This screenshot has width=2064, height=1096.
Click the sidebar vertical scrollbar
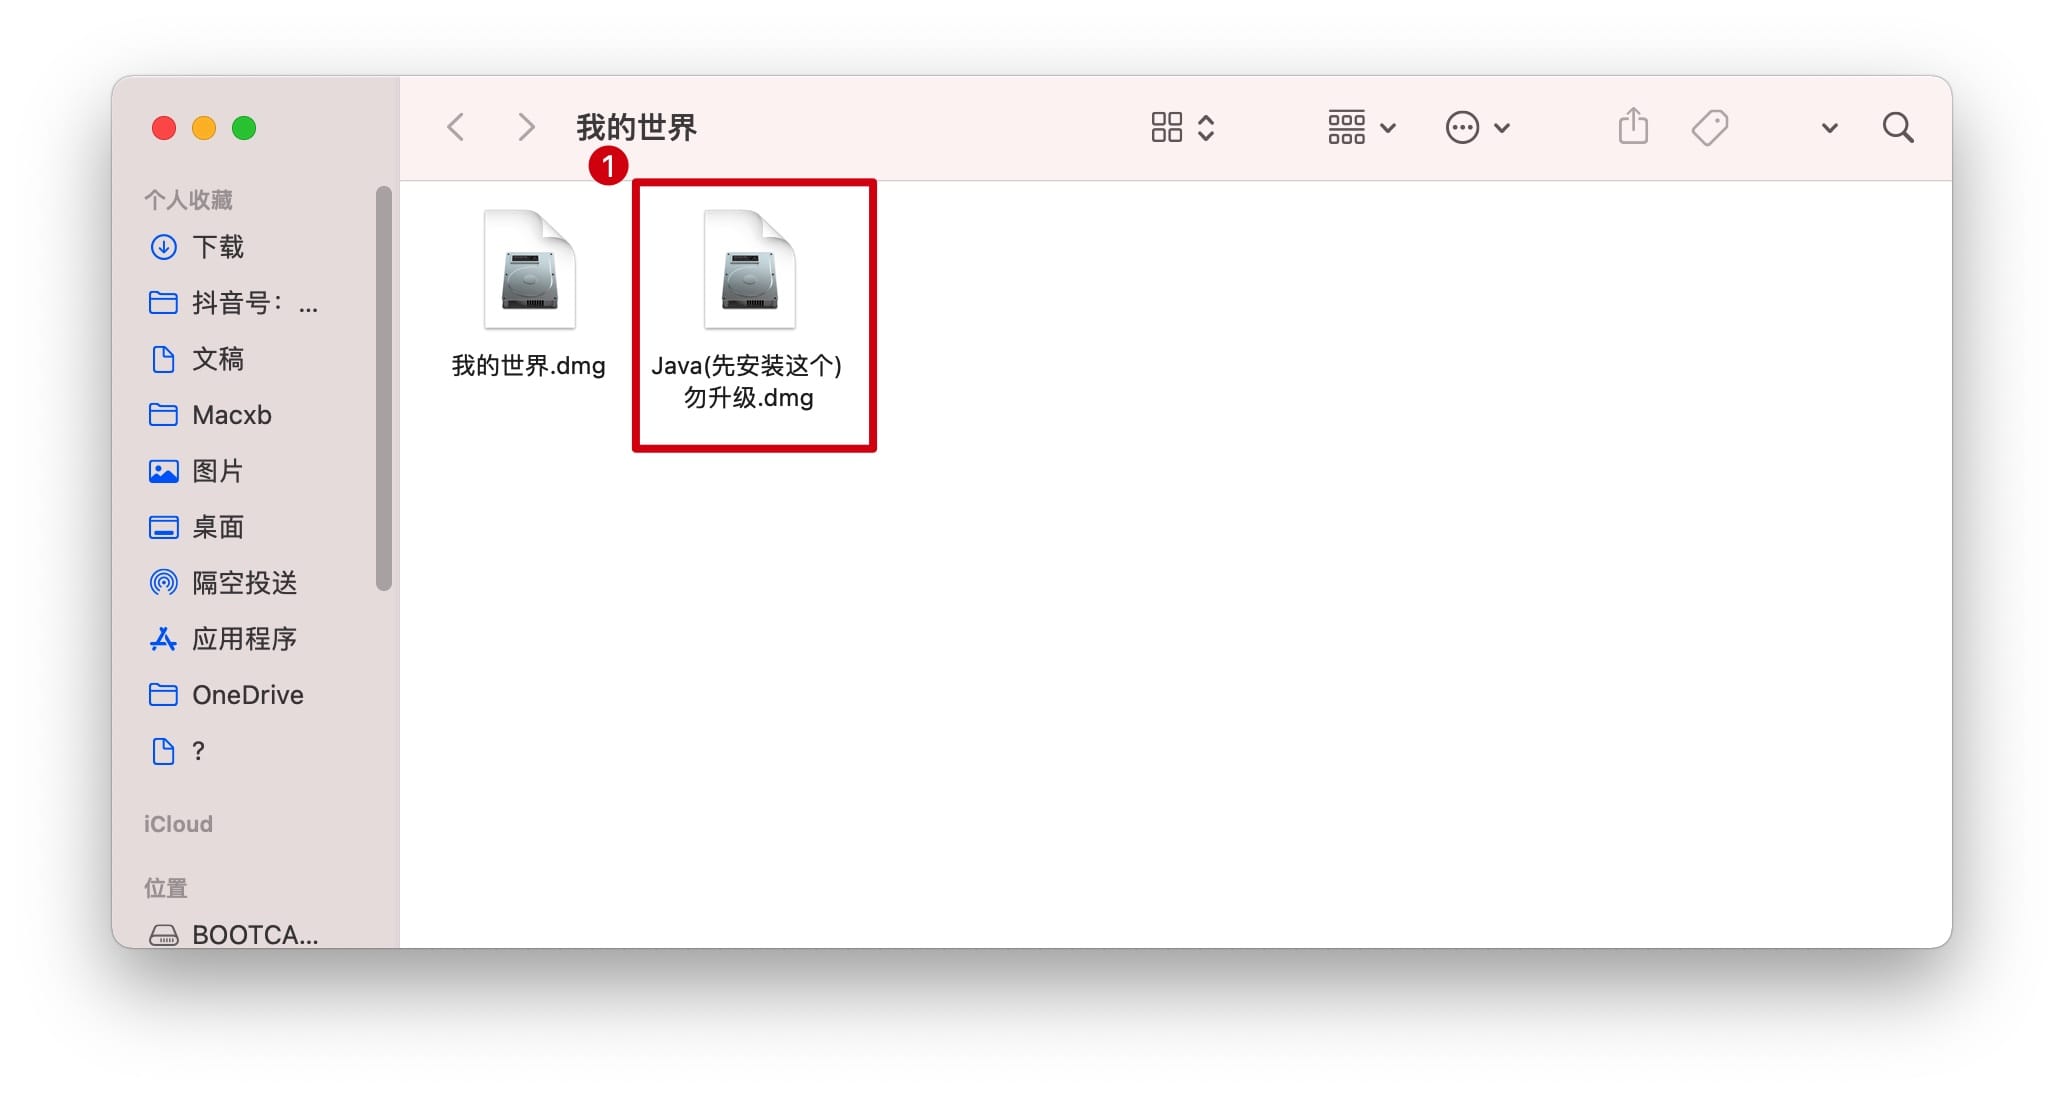point(383,388)
